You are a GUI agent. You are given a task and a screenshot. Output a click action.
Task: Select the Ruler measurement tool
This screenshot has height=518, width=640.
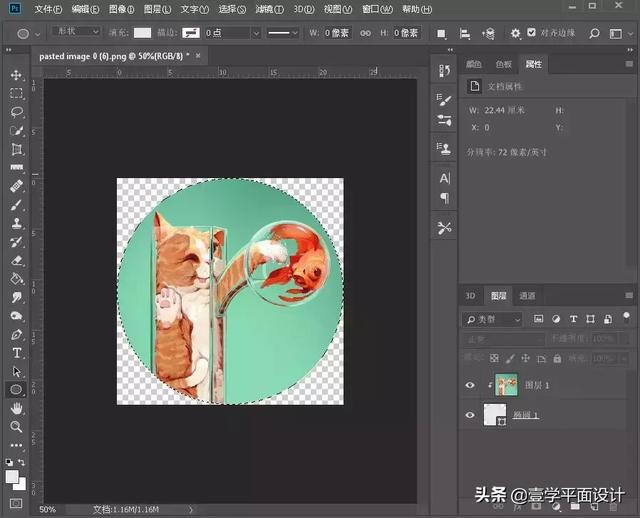click(16, 168)
